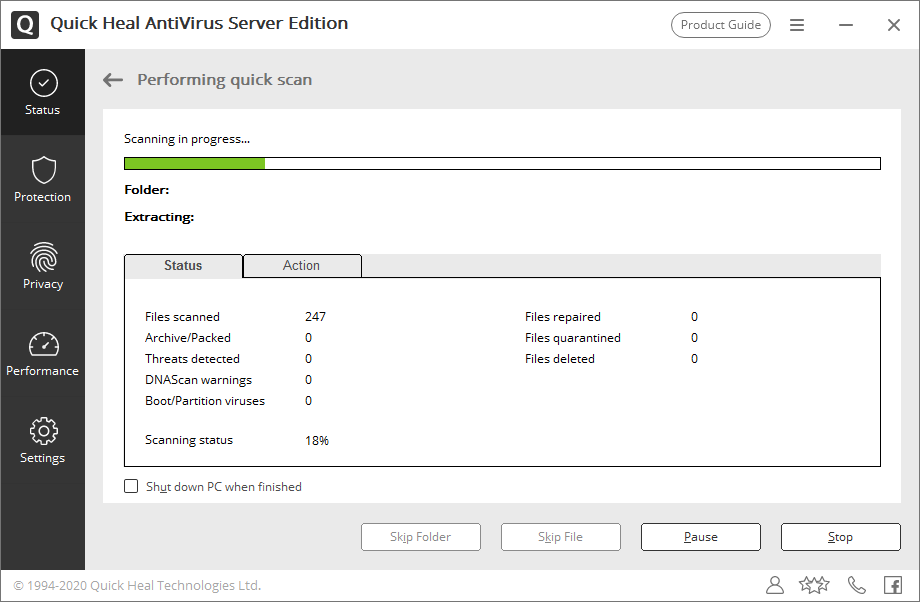Click the Quick Heal copyright notice

tap(137, 586)
